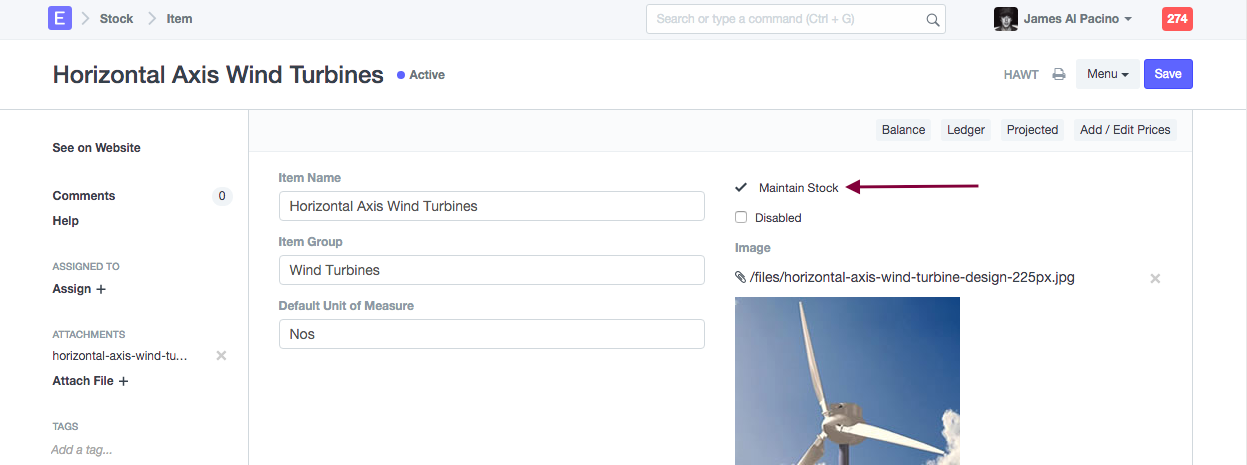Click the wind turbine image thumbnail
The height and width of the screenshot is (465, 1247).
(847, 380)
